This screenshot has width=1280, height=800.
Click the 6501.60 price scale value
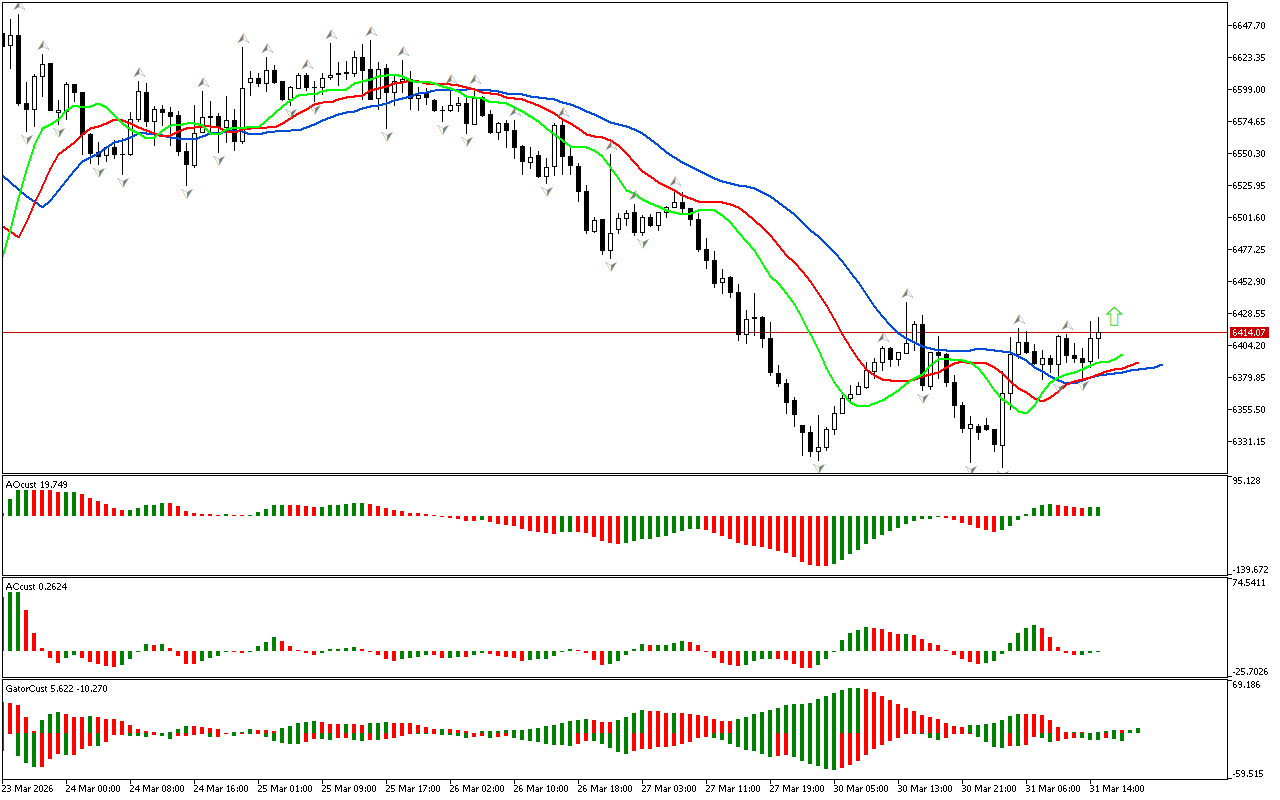[1250, 217]
